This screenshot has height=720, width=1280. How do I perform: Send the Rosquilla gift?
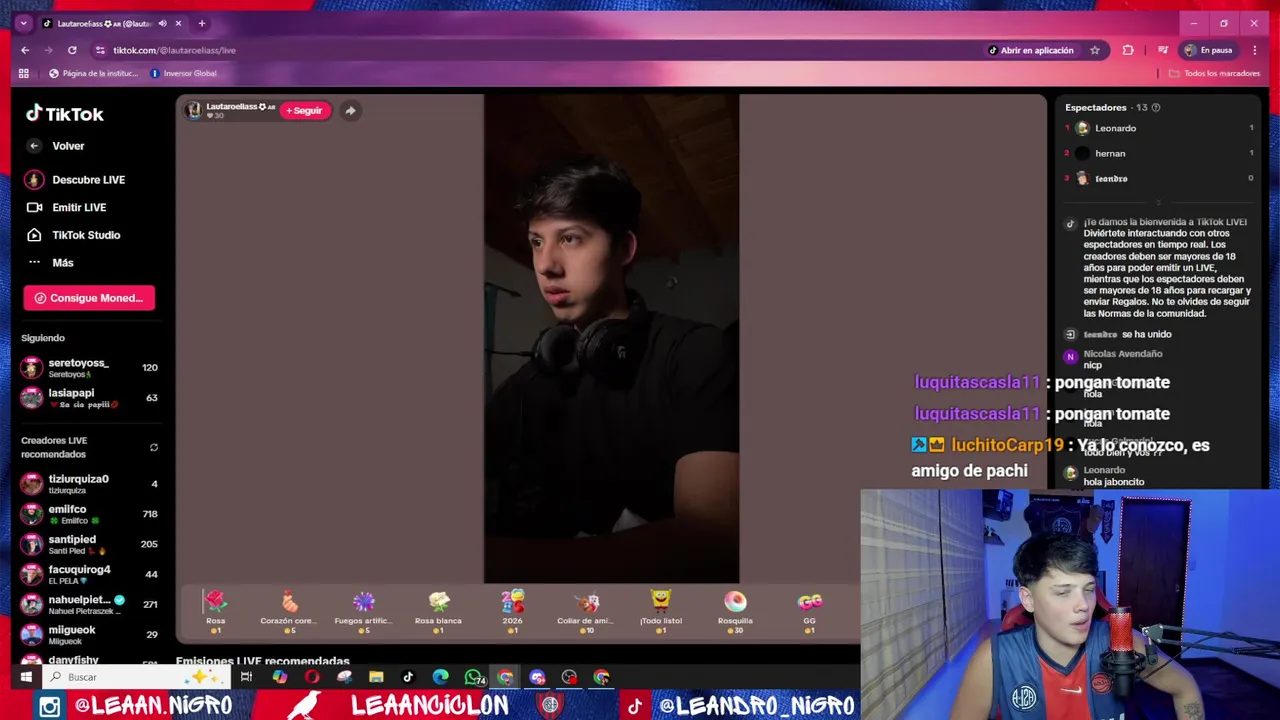tap(735, 612)
